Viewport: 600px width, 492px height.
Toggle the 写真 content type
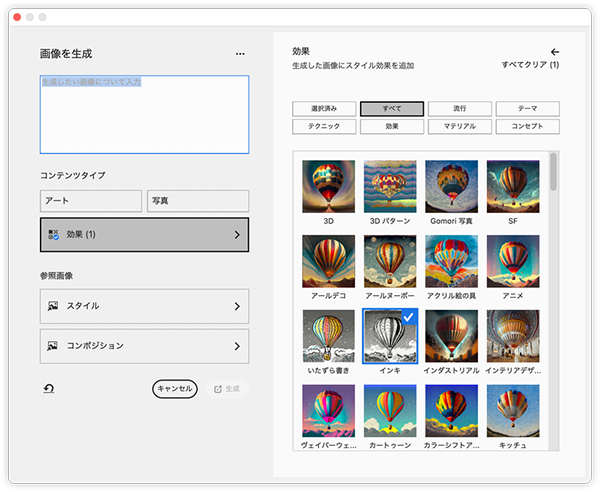click(197, 201)
